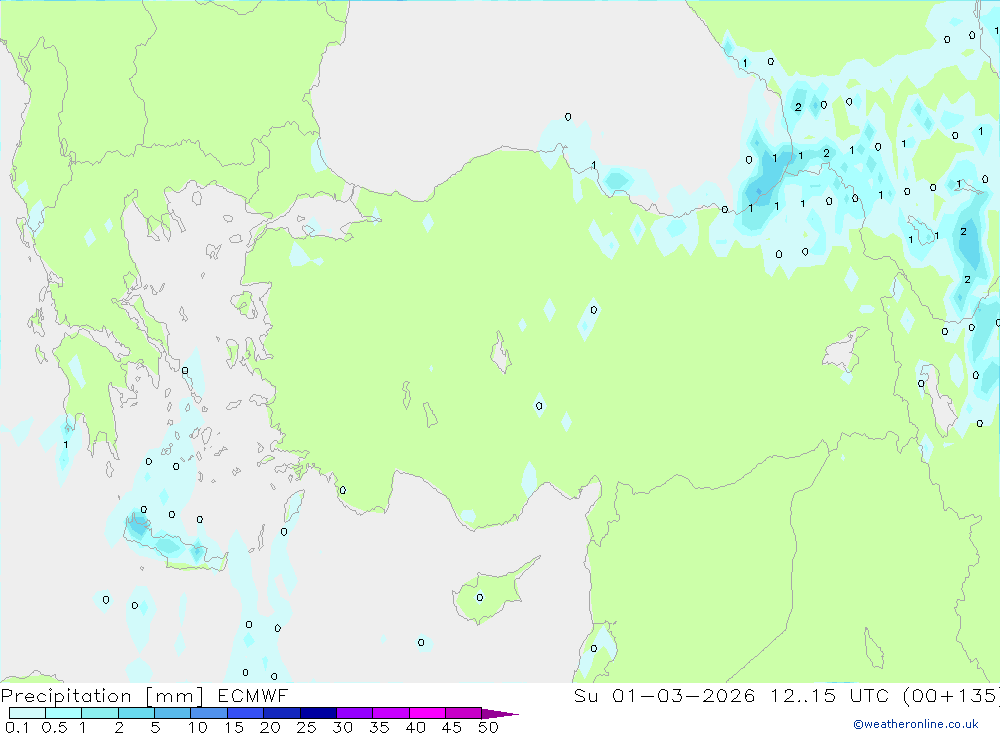This screenshot has width=1000, height=733.
Task: Click the 40–45 mm magenta legend swatch
Action: (x=427, y=713)
